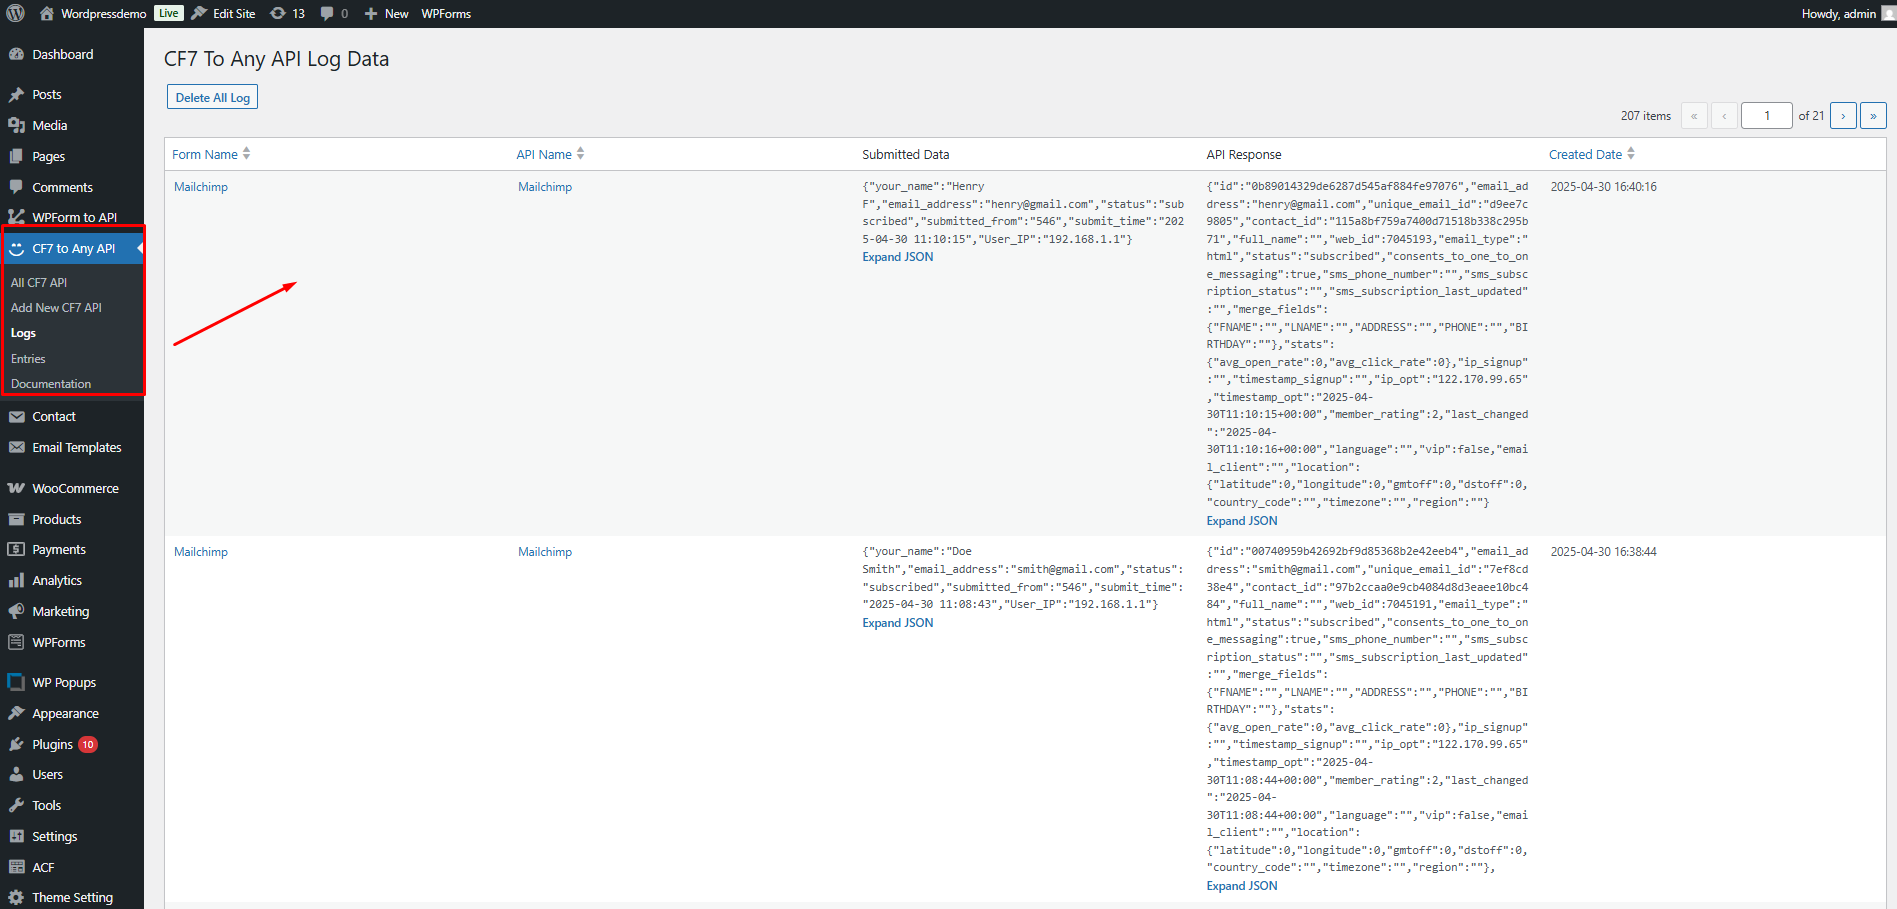Go to the next page of logs

pos(1843,115)
